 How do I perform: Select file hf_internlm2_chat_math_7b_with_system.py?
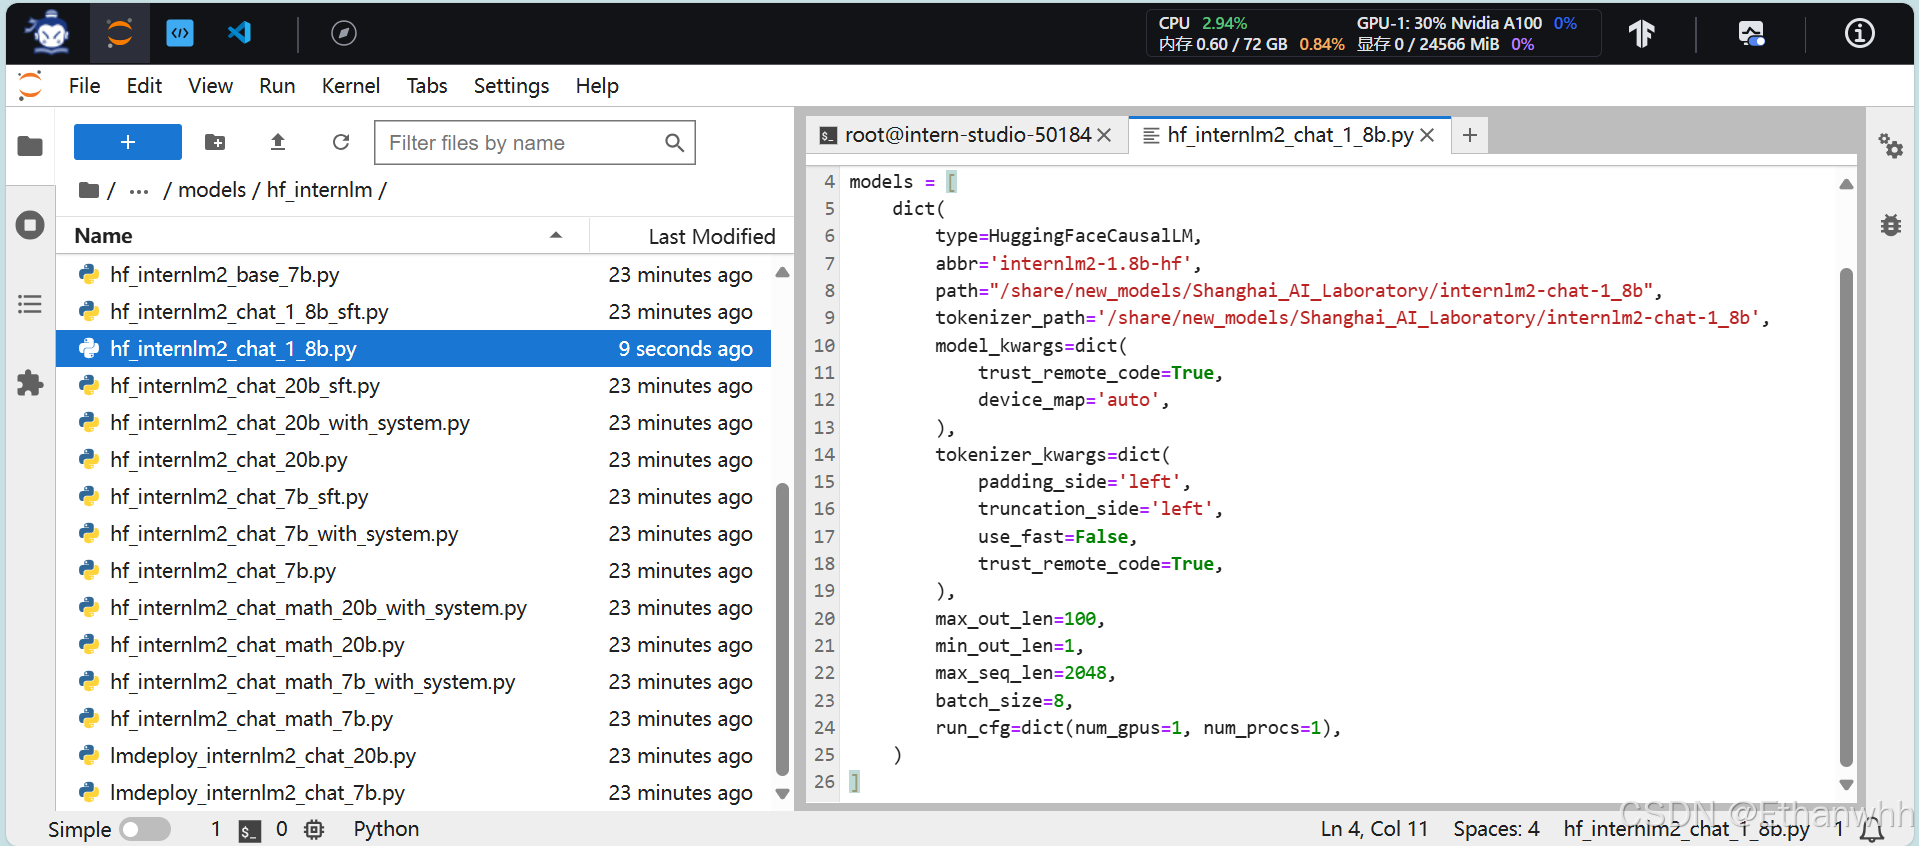(x=414, y=682)
